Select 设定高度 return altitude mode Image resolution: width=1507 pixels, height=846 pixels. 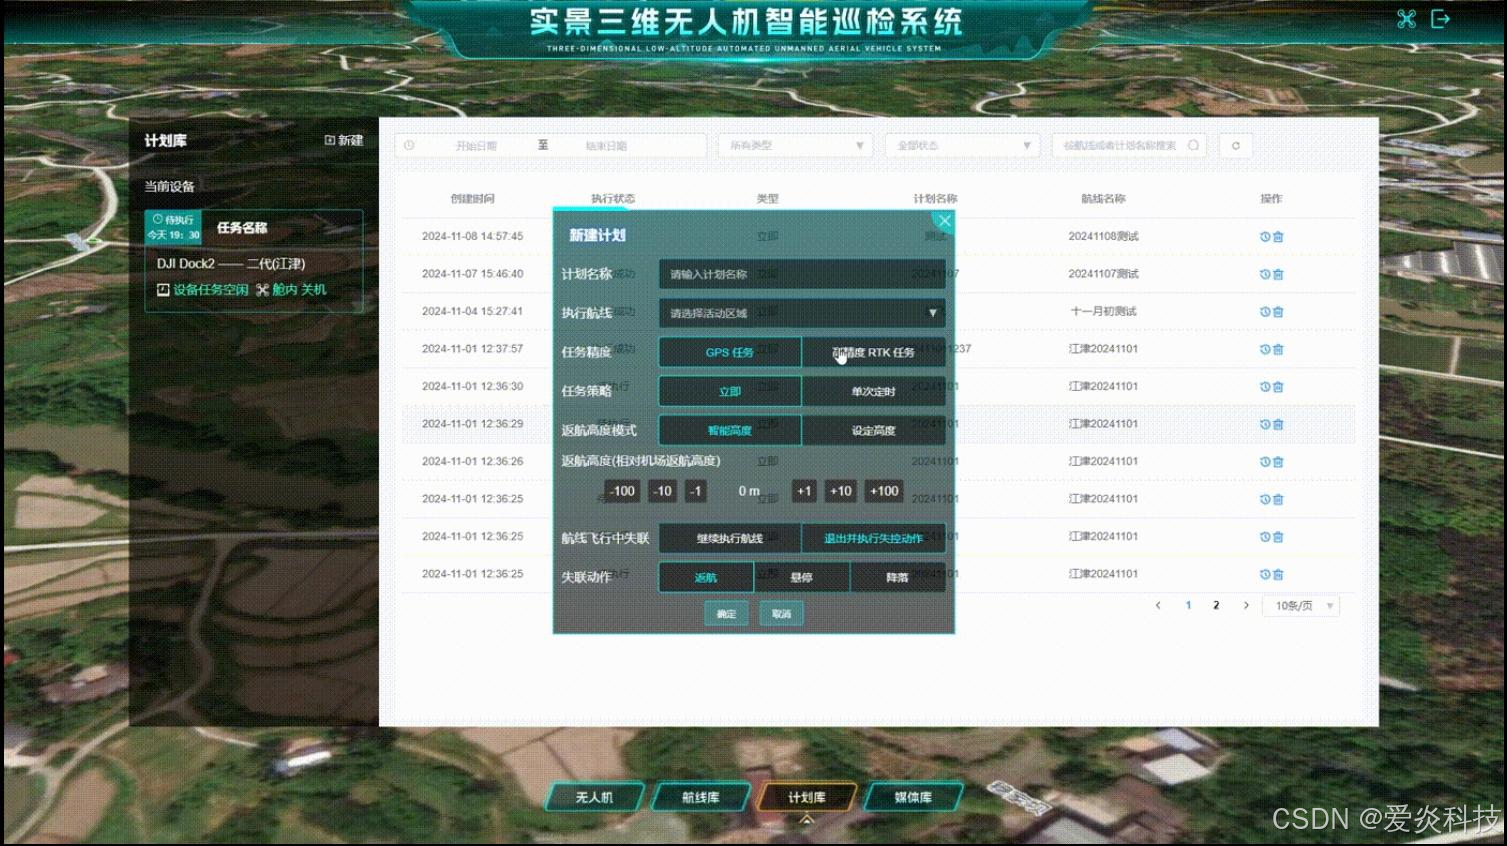point(873,430)
